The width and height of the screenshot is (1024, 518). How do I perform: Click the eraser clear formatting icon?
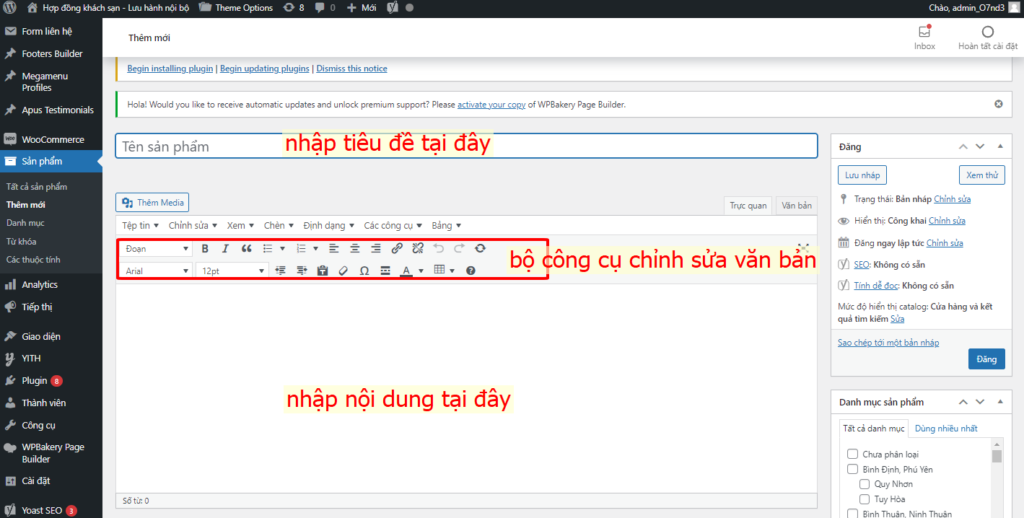click(343, 270)
